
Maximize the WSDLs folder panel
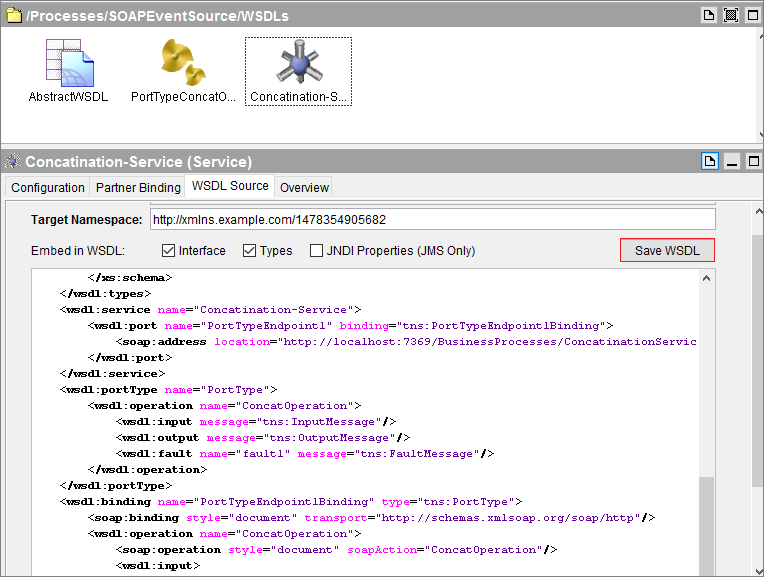[x=753, y=15]
